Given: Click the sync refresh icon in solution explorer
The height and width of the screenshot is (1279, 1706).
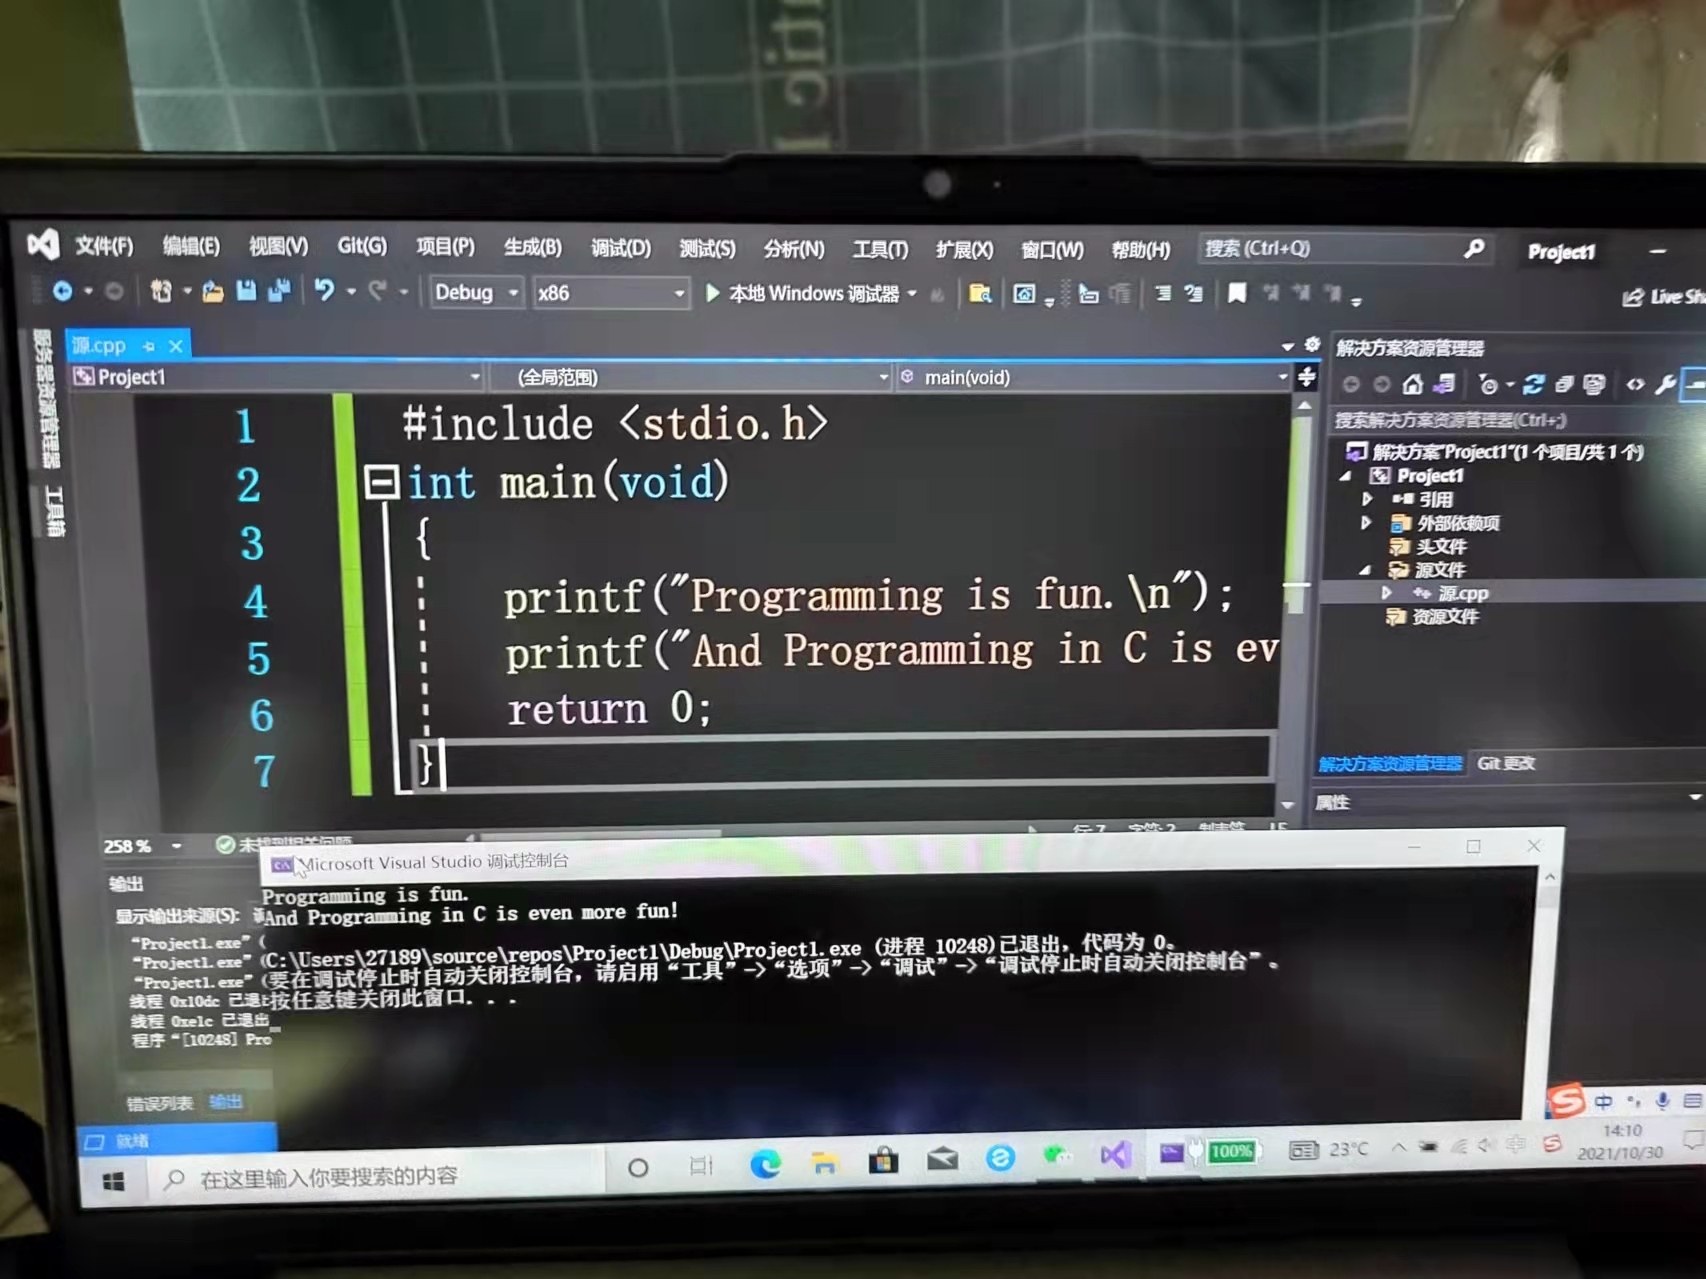Looking at the screenshot, I should 1534,385.
